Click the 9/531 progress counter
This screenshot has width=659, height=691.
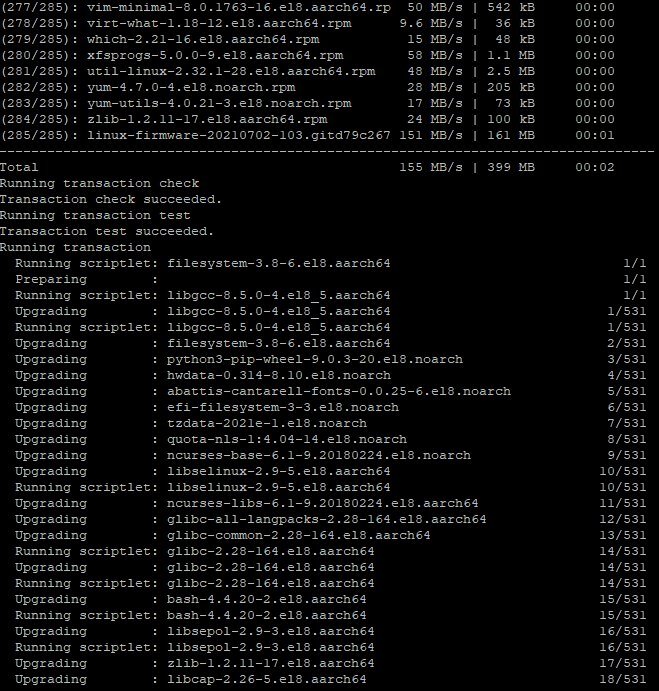tap(626, 455)
